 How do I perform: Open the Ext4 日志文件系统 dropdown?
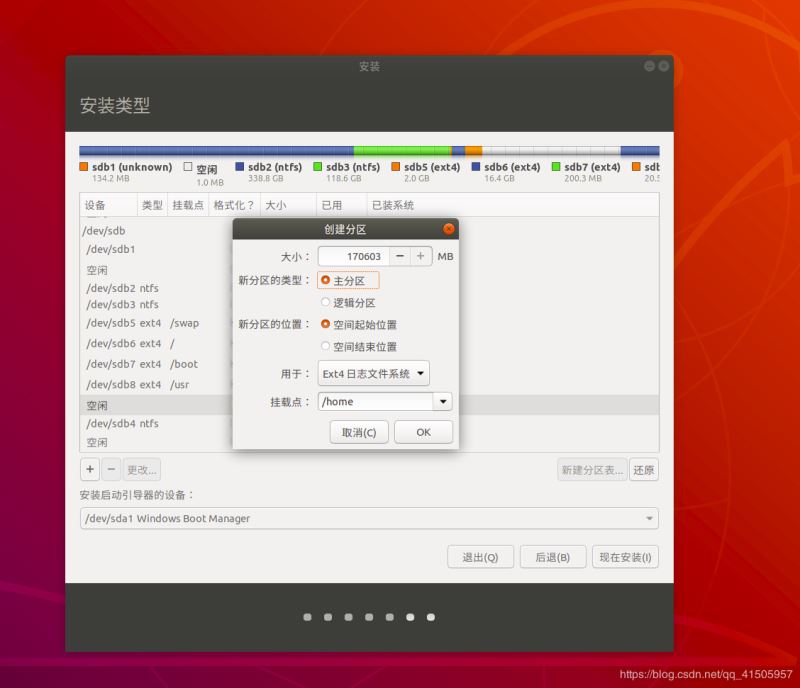[x=373, y=374]
